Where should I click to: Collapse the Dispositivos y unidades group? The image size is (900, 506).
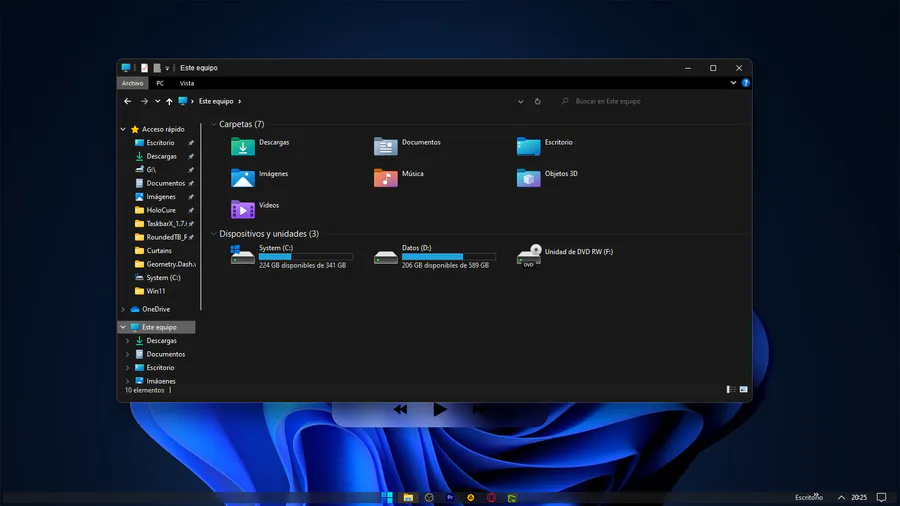pyautogui.click(x=214, y=233)
